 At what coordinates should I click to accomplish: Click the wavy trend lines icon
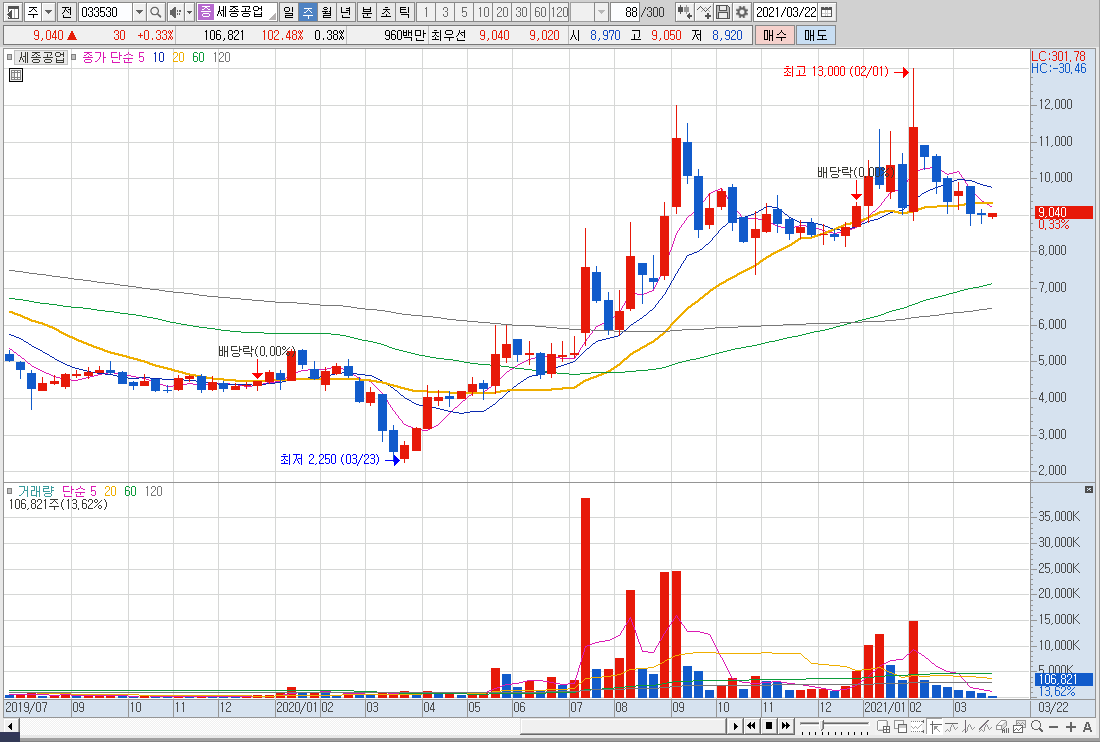(x=951, y=727)
